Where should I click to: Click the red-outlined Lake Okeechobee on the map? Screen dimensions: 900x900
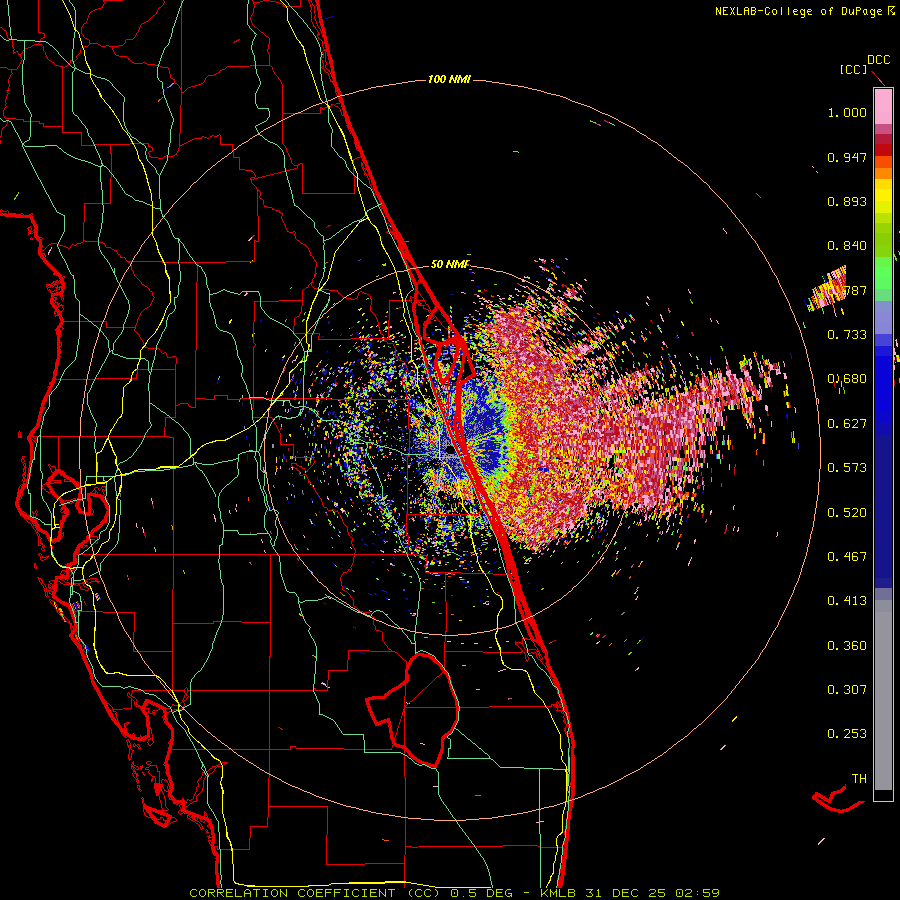click(413, 710)
